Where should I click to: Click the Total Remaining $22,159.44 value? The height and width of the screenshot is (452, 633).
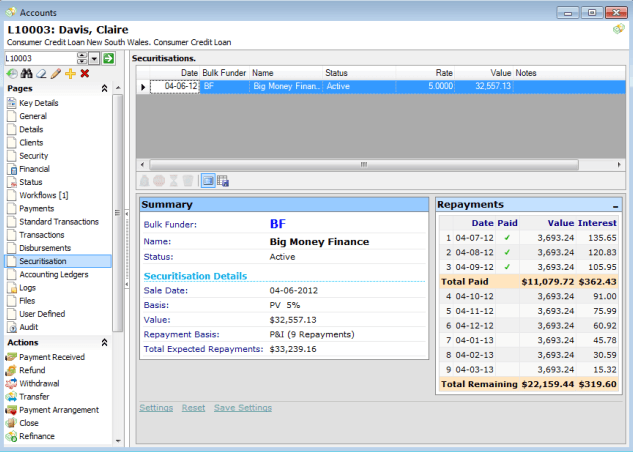pos(547,384)
